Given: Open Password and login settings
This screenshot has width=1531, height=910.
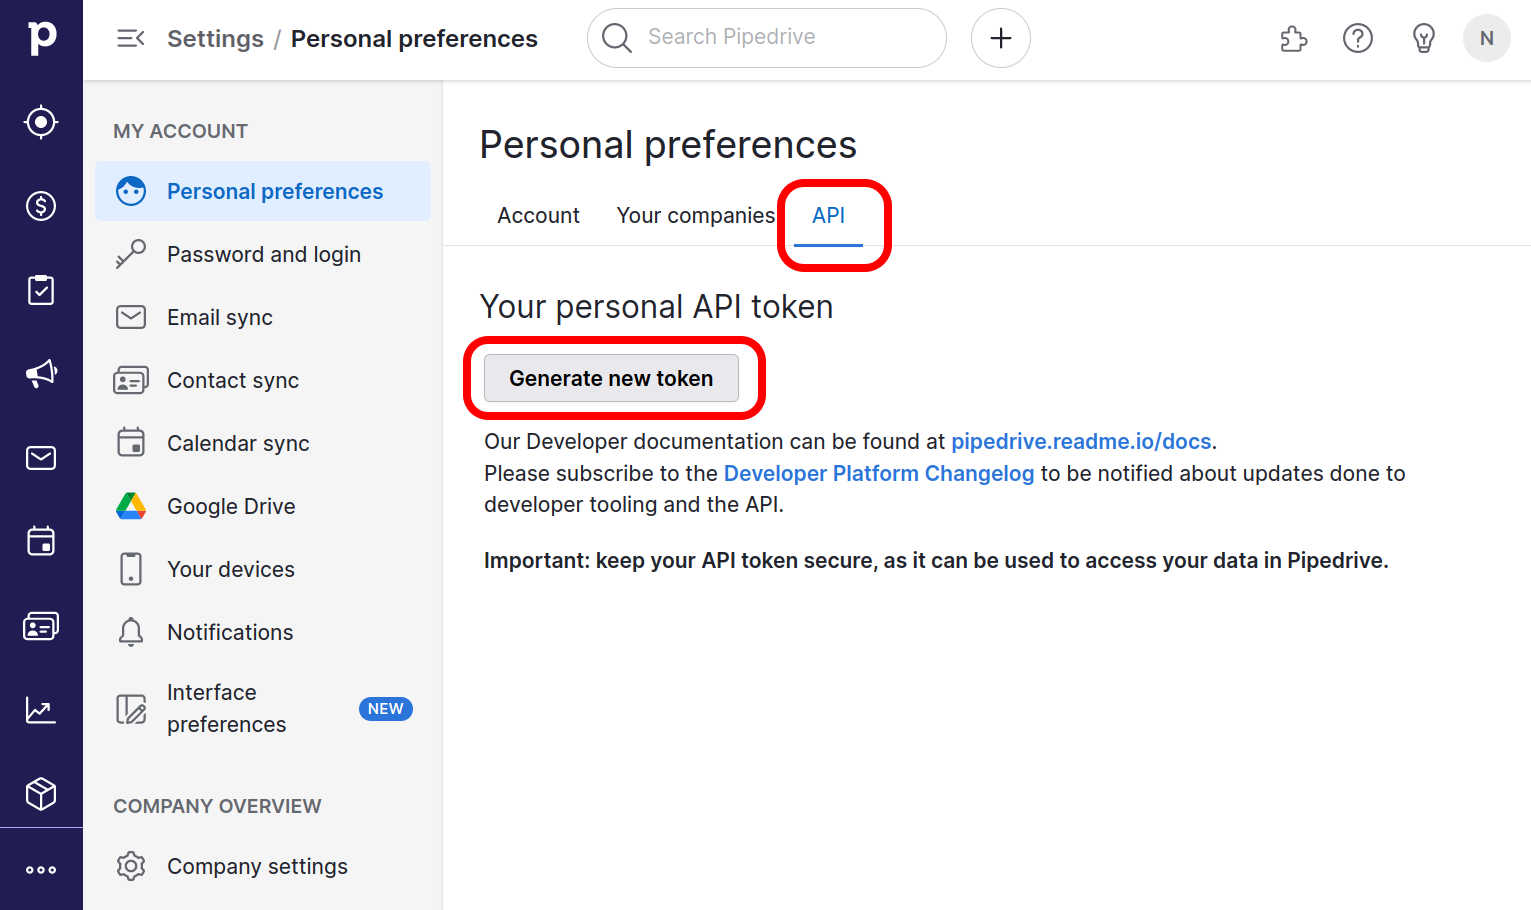Looking at the screenshot, I should 263,254.
